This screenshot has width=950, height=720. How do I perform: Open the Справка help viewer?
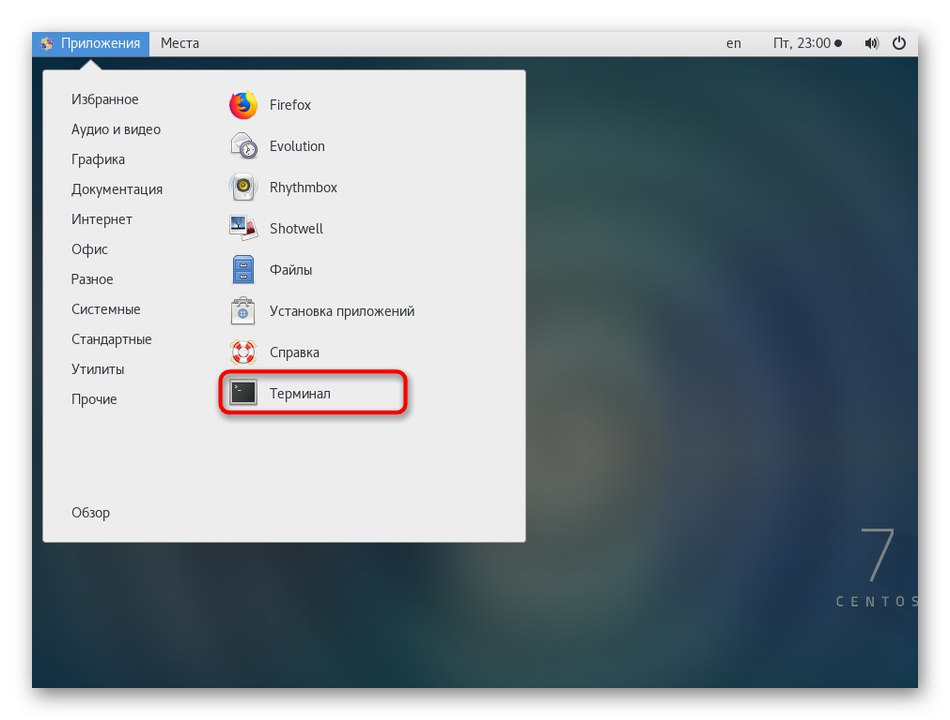(294, 352)
